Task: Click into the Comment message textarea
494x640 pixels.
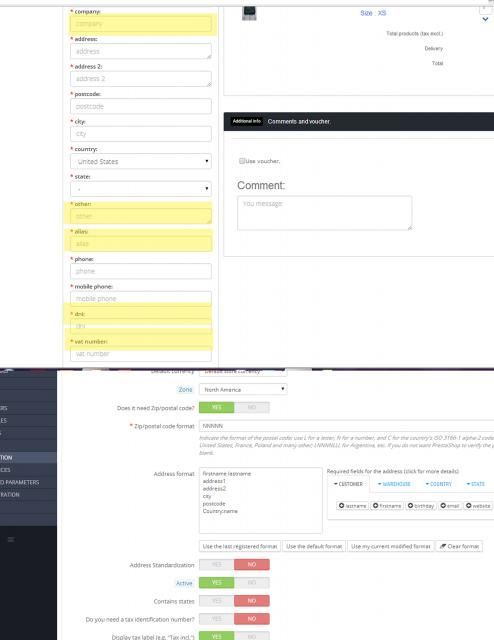Action: [x=325, y=213]
